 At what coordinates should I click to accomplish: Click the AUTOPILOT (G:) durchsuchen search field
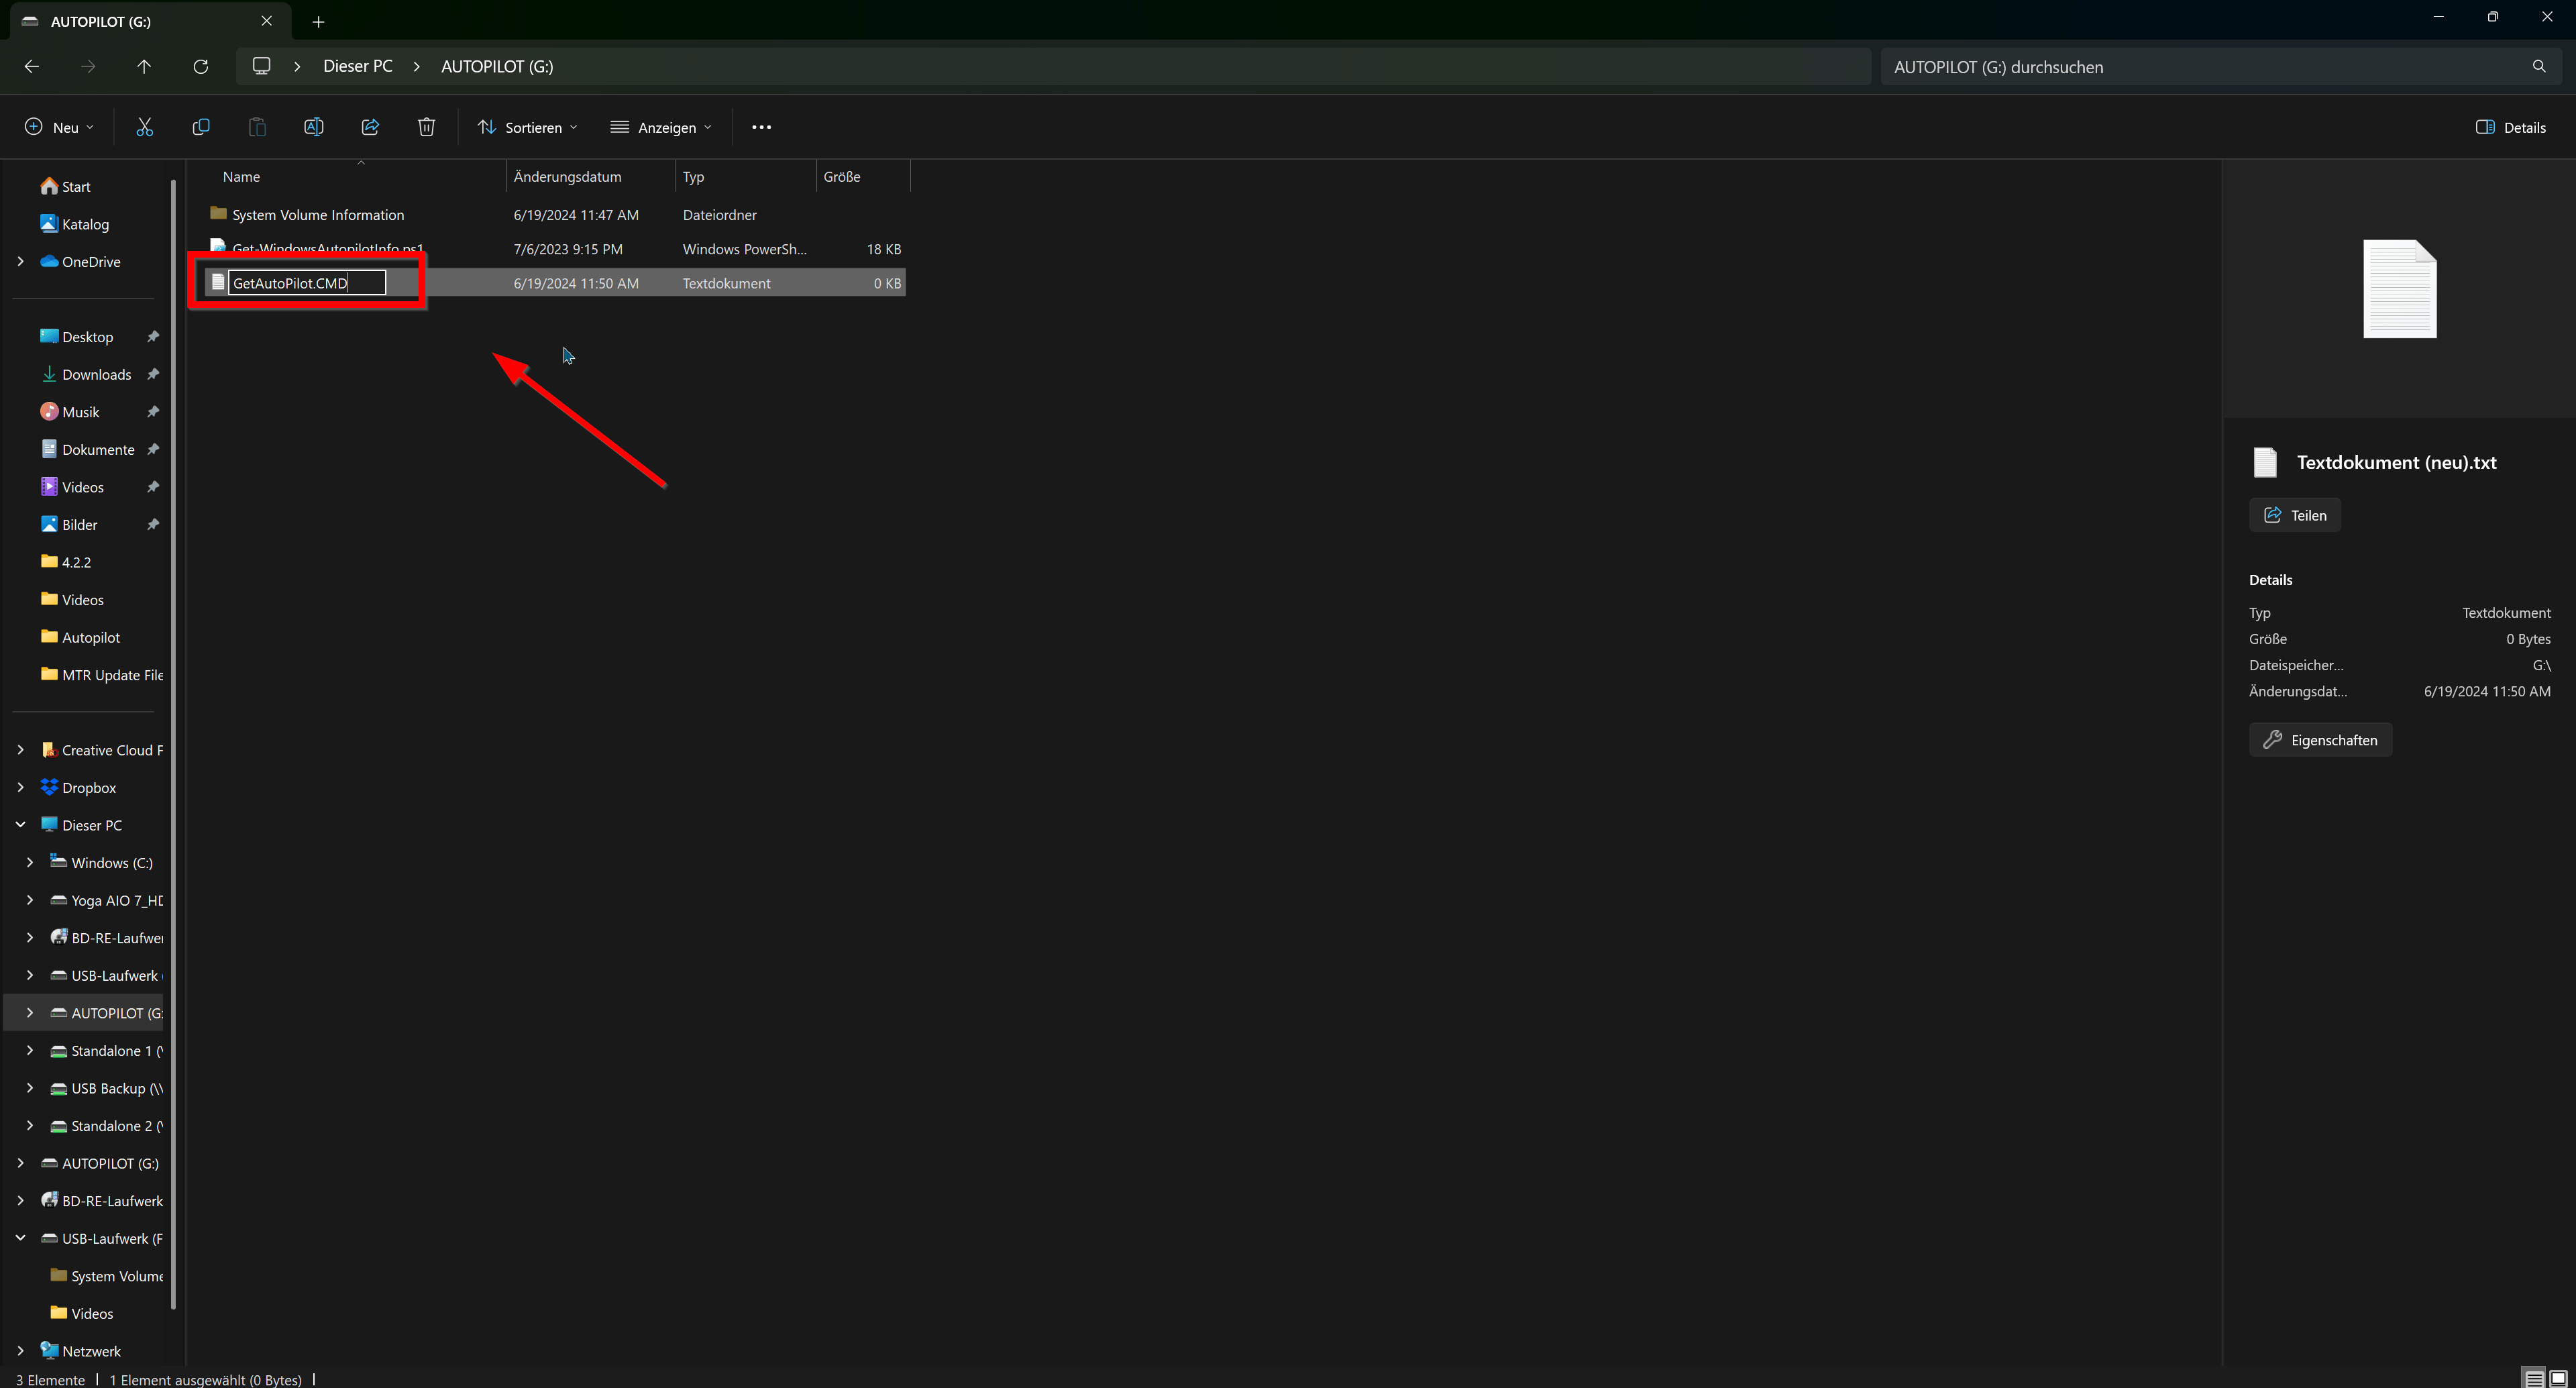pos(2200,67)
